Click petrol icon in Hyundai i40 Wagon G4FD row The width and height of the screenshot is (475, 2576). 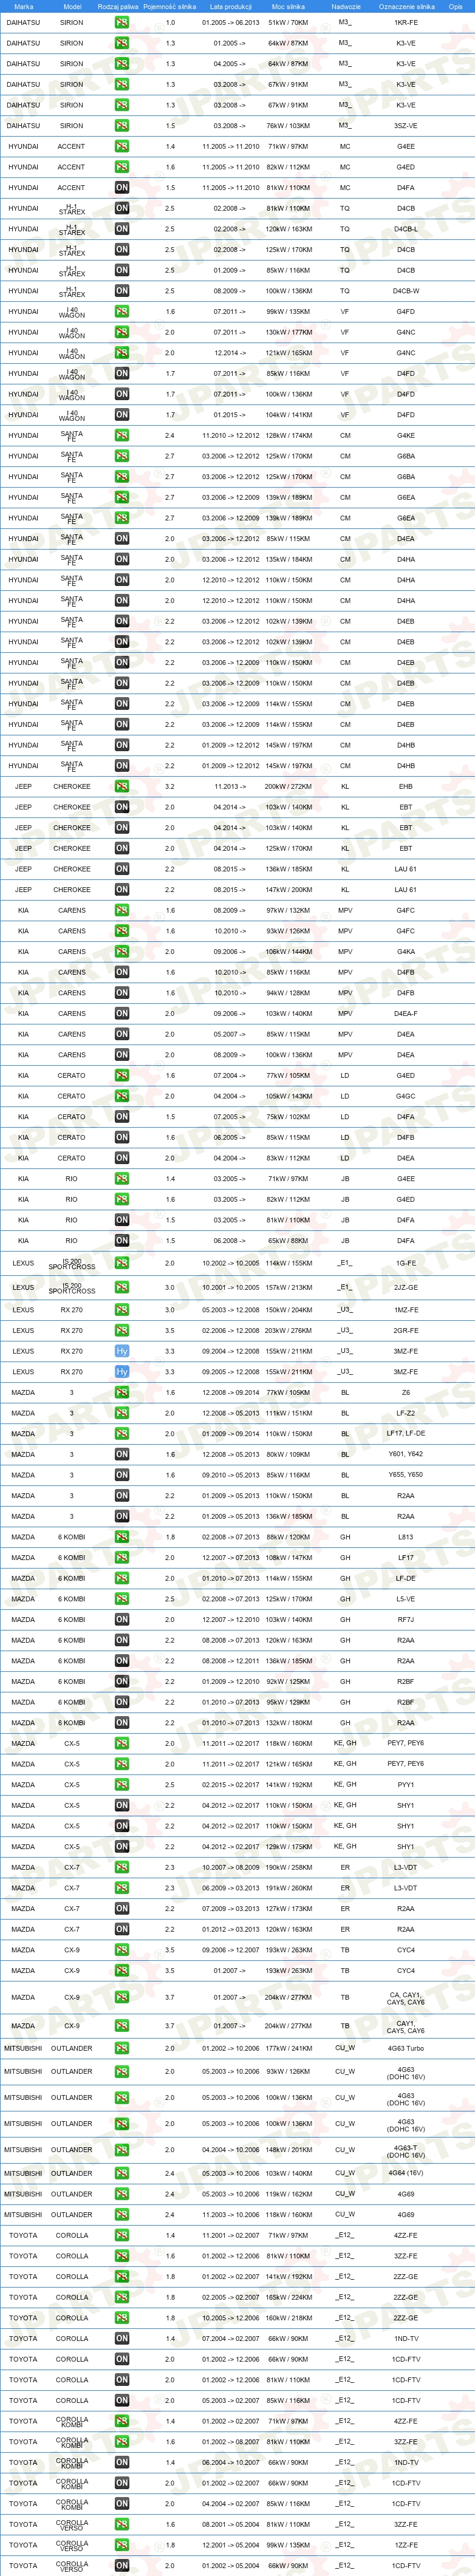(121, 312)
